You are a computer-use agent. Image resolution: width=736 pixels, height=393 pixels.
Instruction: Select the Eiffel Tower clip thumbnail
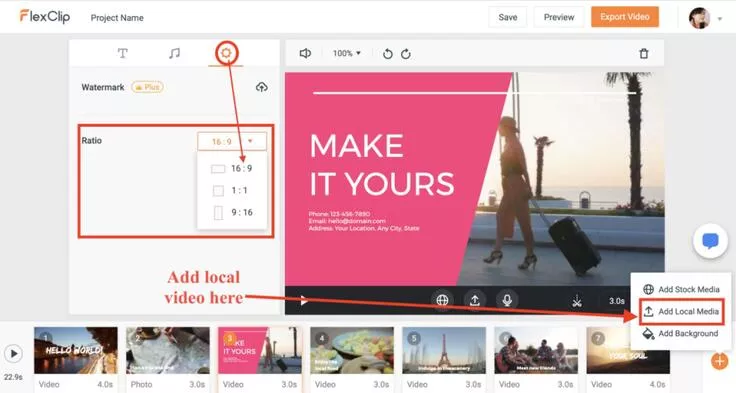(x=444, y=350)
